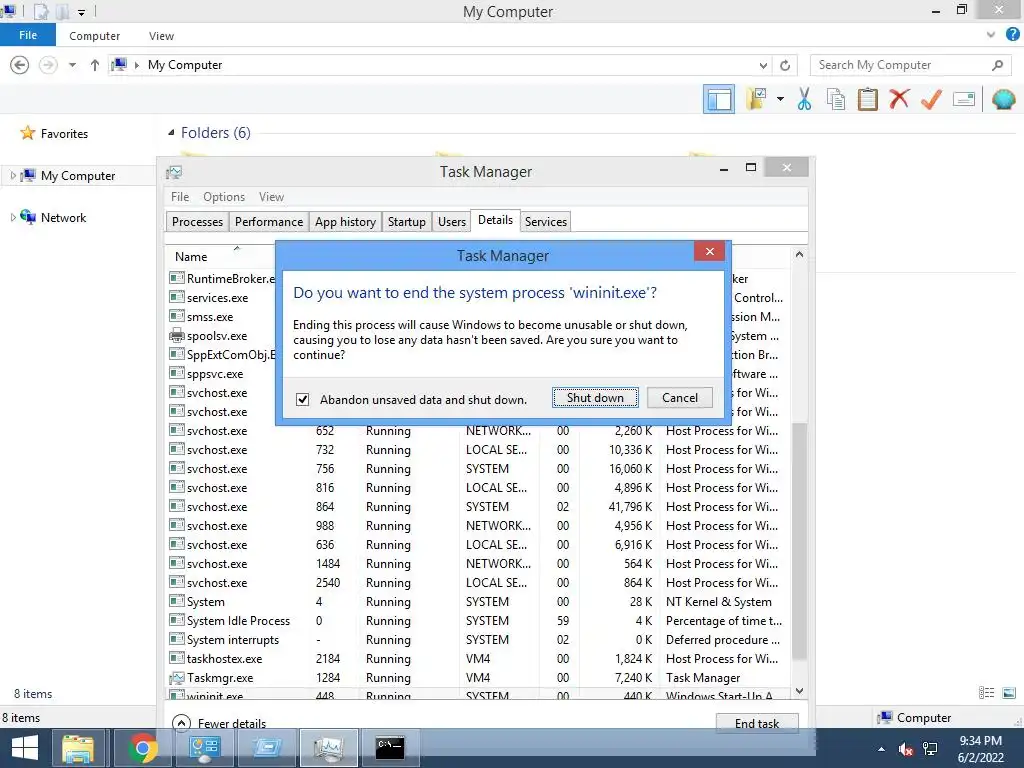This screenshot has width=1024, height=768.
Task: Select the taskhostex.exe process row
Action: (x=477, y=659)
